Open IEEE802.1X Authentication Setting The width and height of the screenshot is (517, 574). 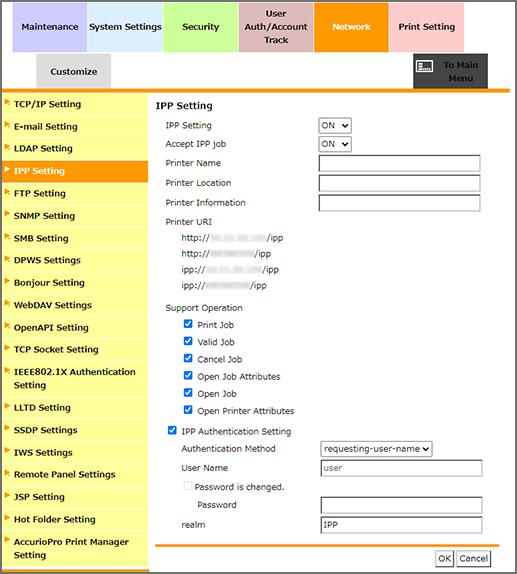75,379
